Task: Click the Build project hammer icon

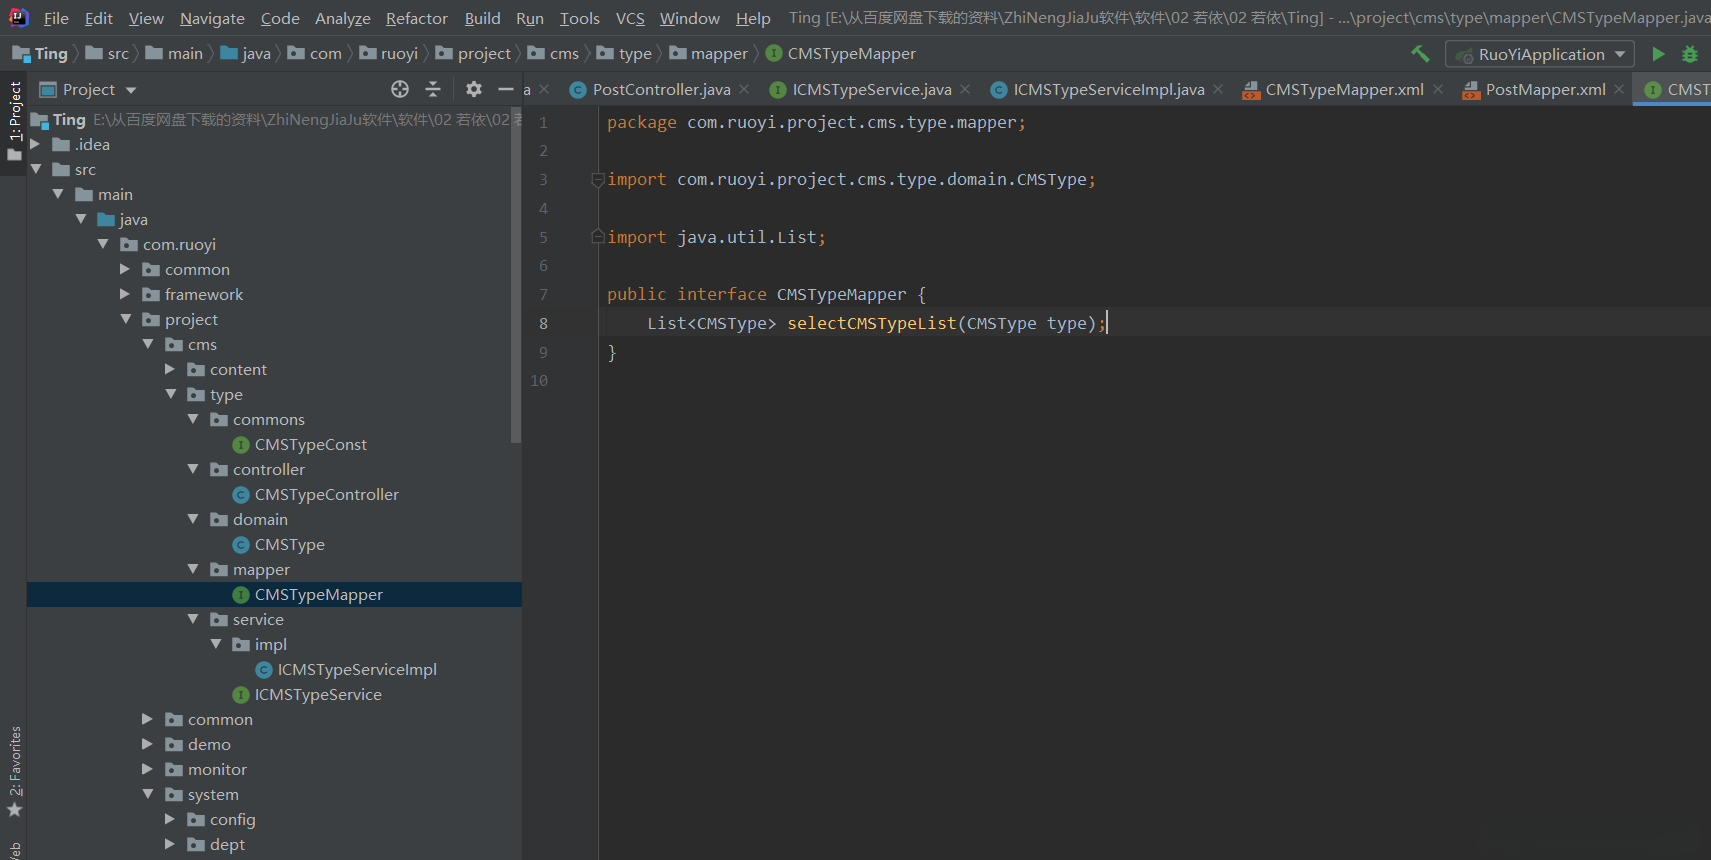Action: click(x=1420, y=54)
